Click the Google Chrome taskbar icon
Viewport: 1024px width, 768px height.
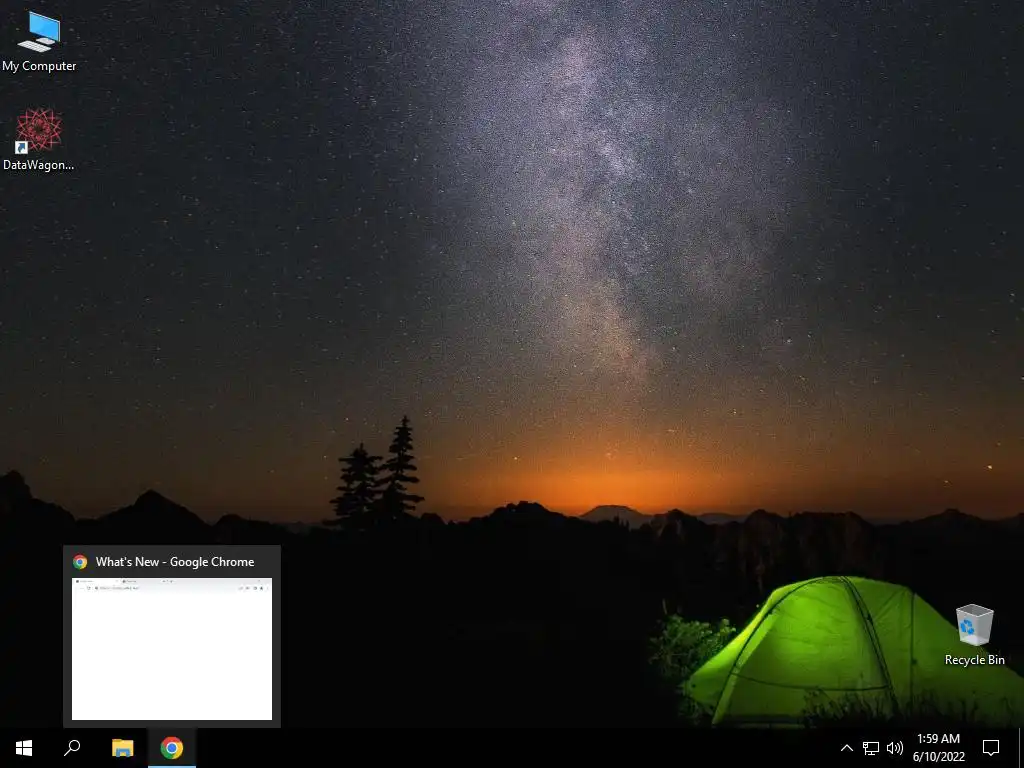click(172, 748)
